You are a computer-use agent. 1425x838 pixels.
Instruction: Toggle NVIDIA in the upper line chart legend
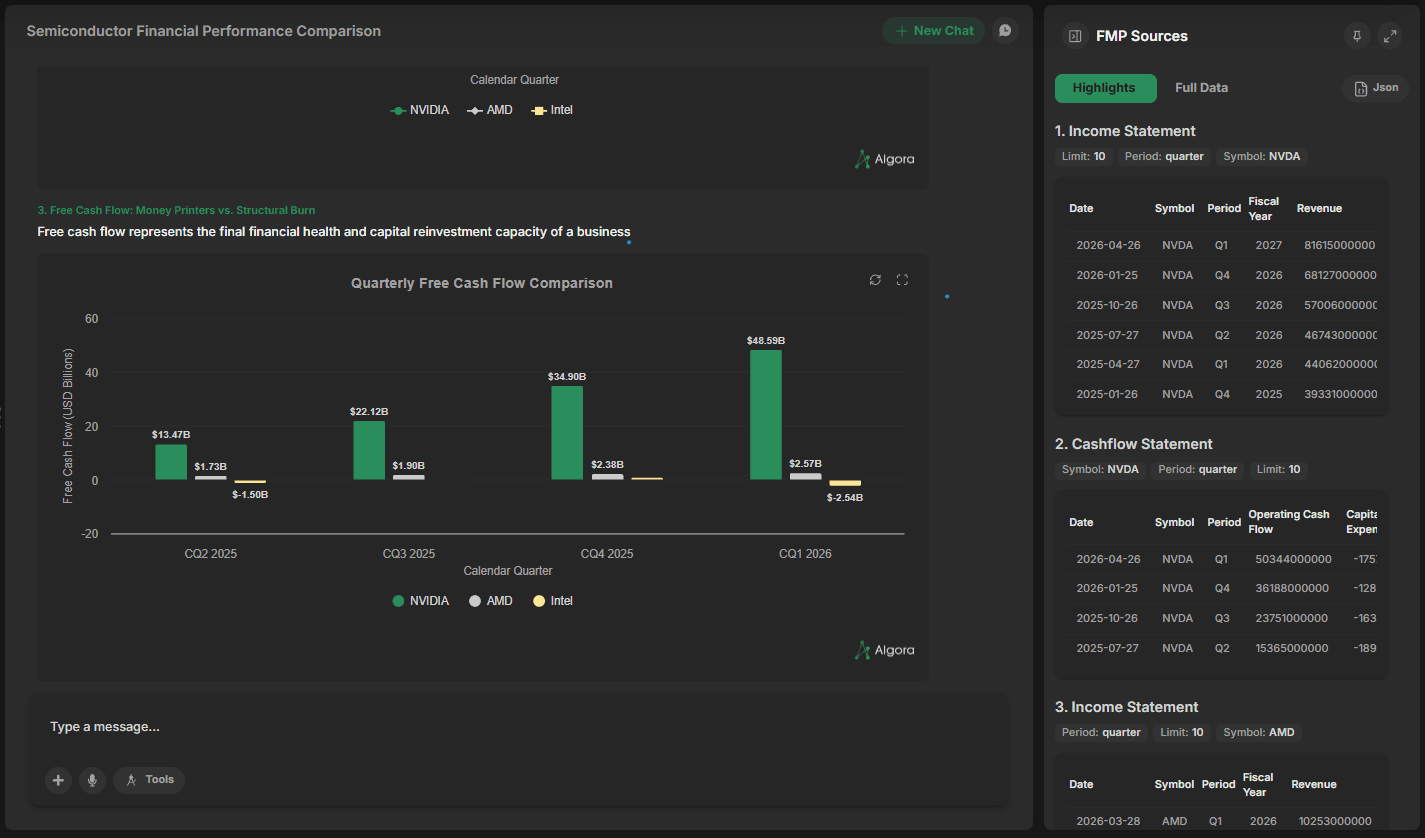(419, 110)
